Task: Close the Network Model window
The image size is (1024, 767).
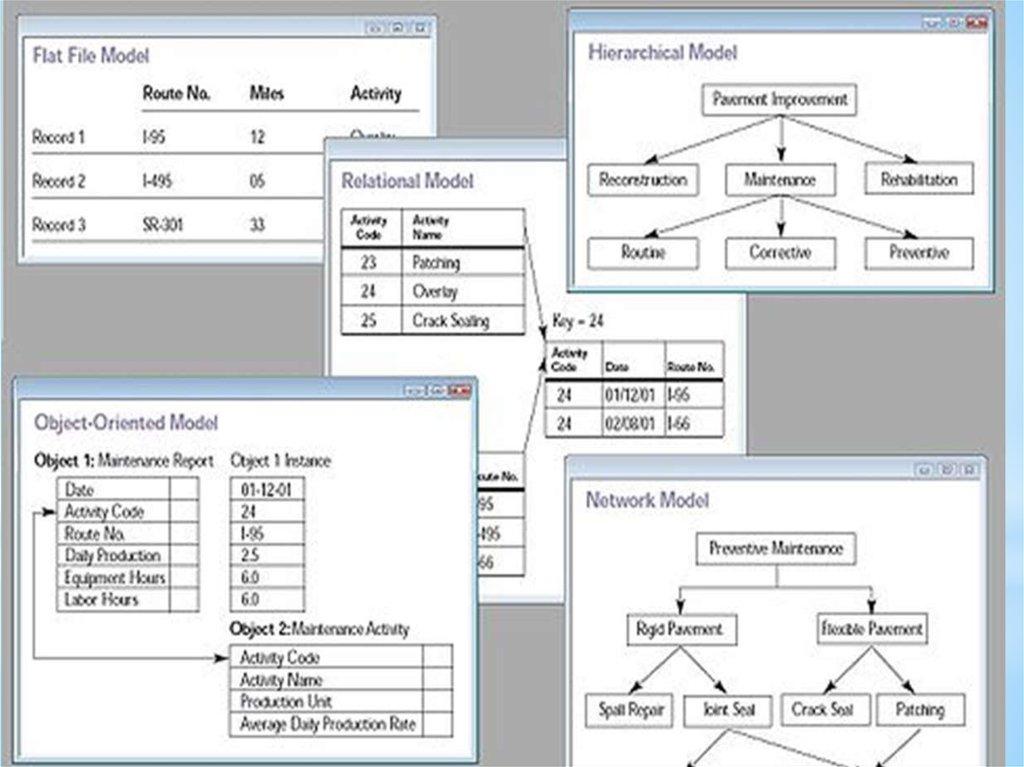Action: (x=968, y=468)
